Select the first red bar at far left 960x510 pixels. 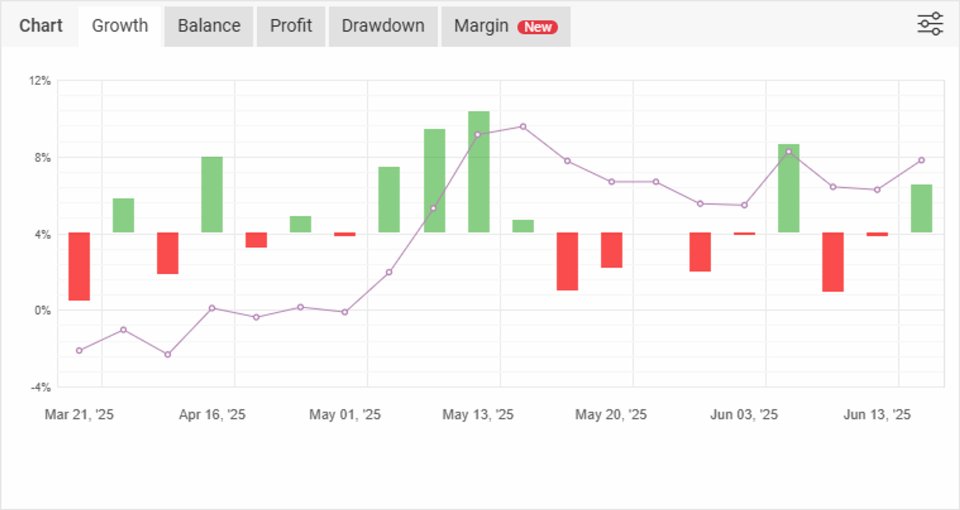pyautogui.click(x=79, y=266)
